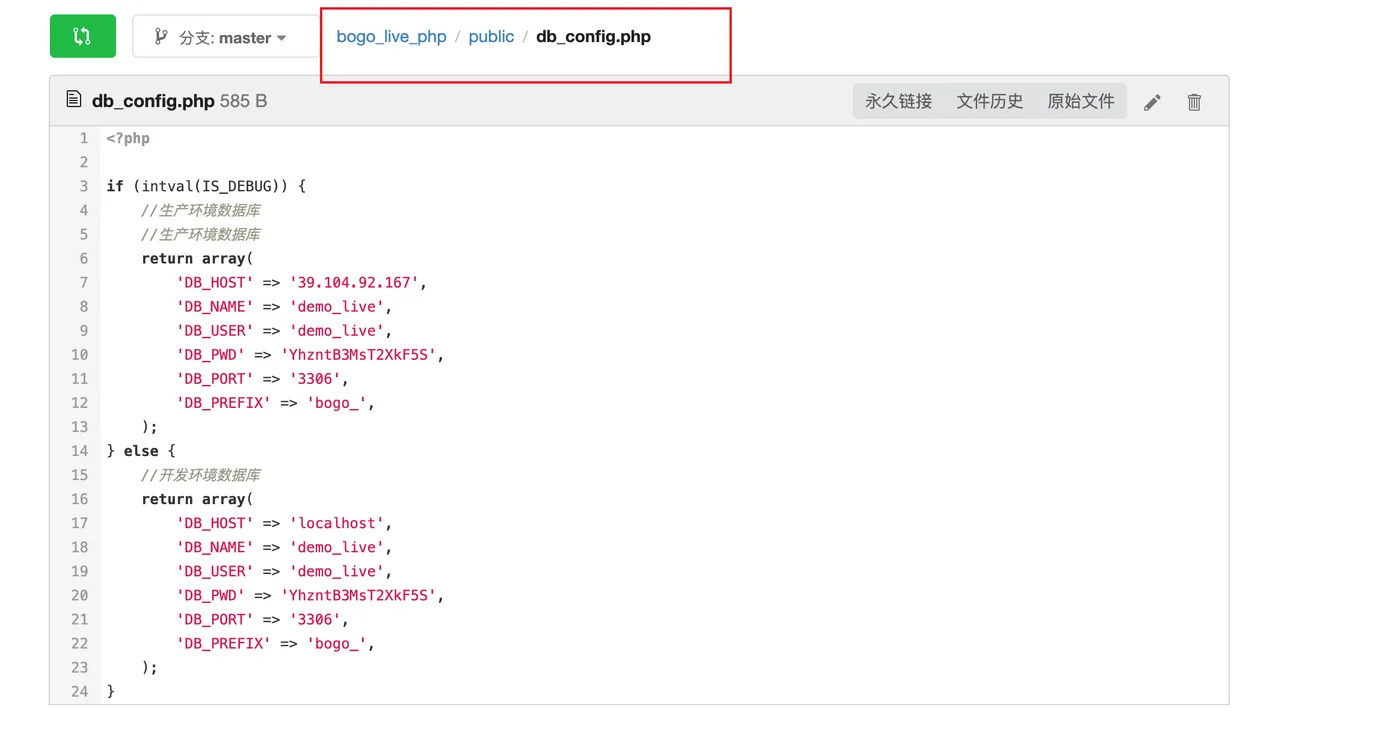Select line number 14 at else
The height and width of the screenshot is (746, 1400).
click(x=80, y=451)
